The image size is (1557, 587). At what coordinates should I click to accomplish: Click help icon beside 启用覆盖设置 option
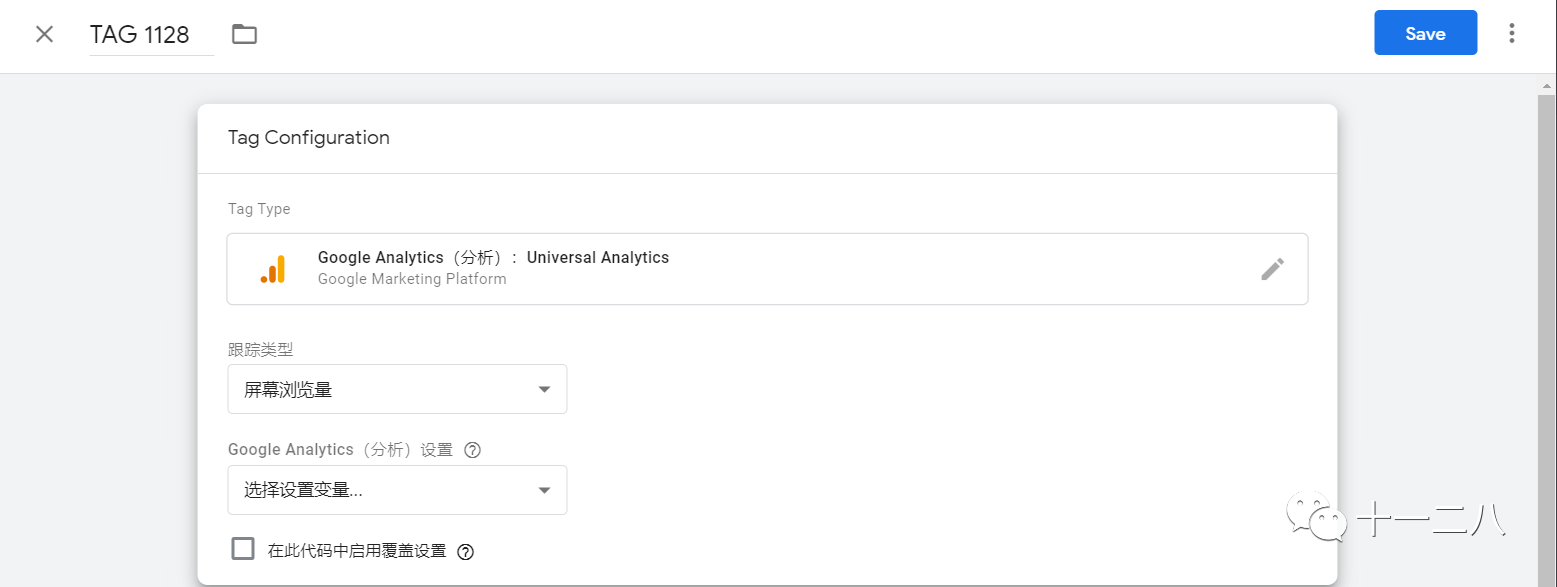coord(465,550)
